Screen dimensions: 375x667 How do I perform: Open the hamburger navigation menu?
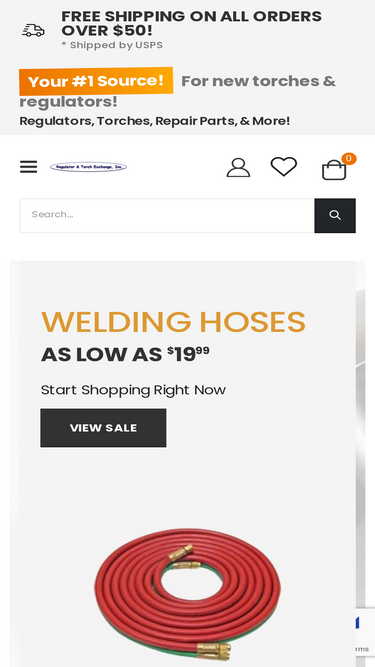pyautogui.click(x=28, y=167)
